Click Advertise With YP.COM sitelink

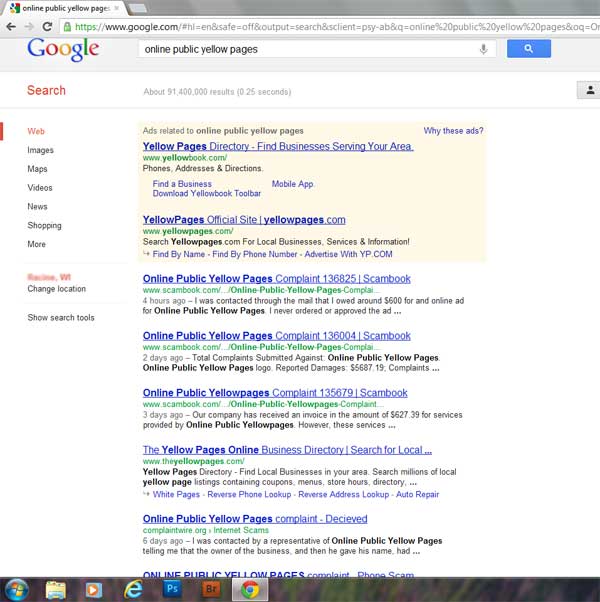(348, 254)
